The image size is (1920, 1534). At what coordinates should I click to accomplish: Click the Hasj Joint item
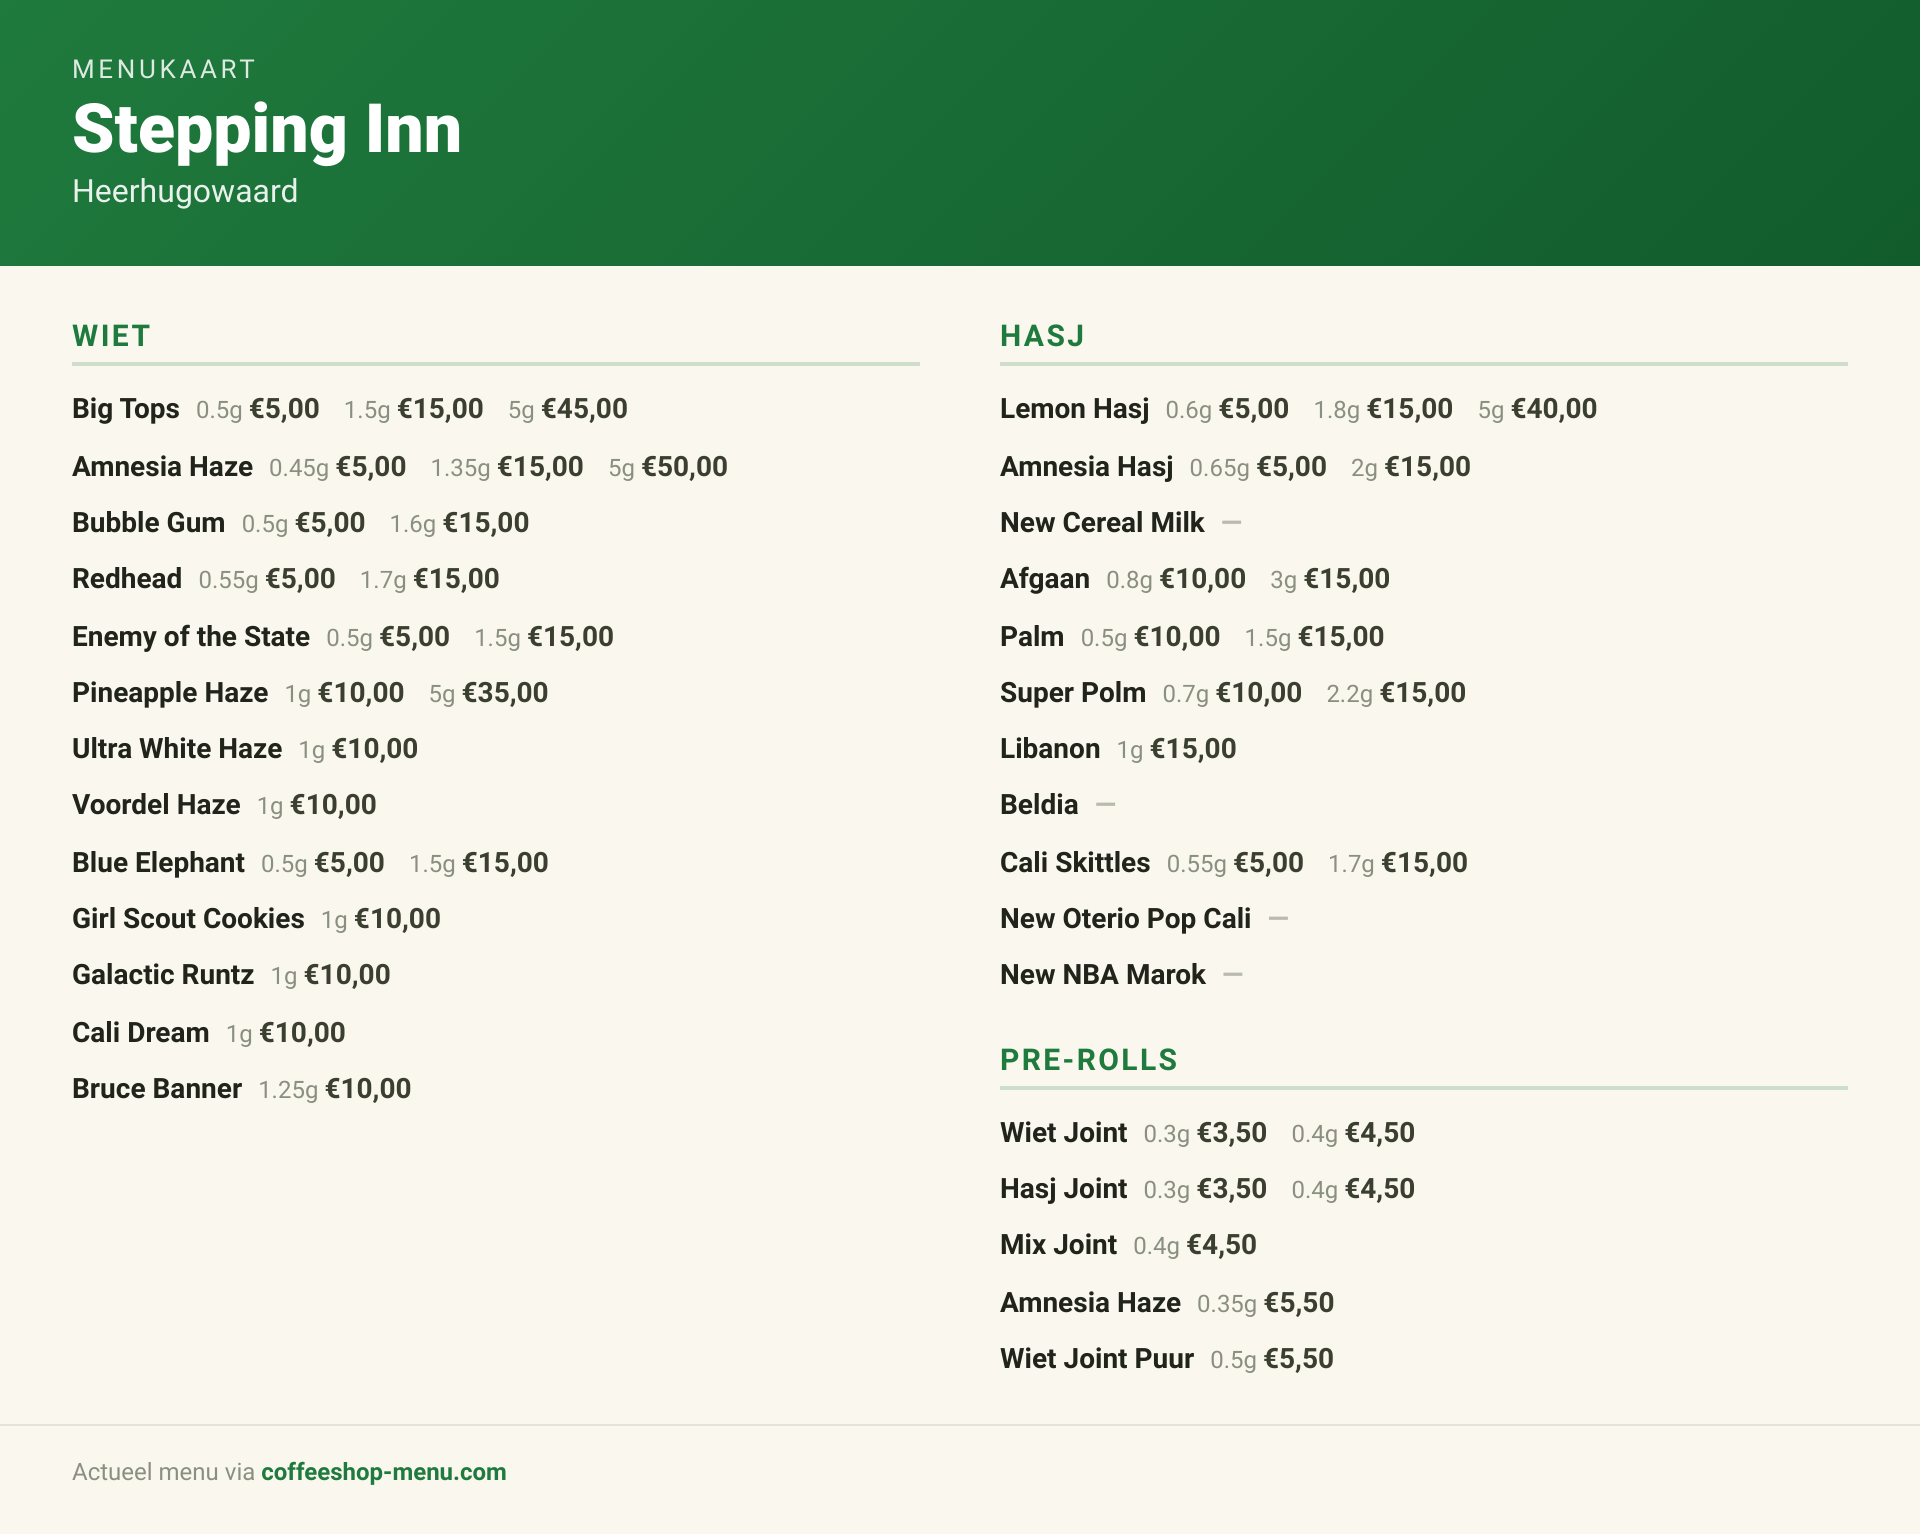coord(1063,1189)
